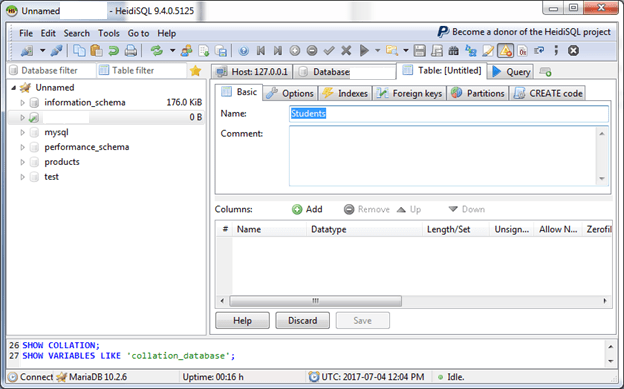Click the Name field containing Students
This screenshot has width=624, height=389.
point(449,114)
